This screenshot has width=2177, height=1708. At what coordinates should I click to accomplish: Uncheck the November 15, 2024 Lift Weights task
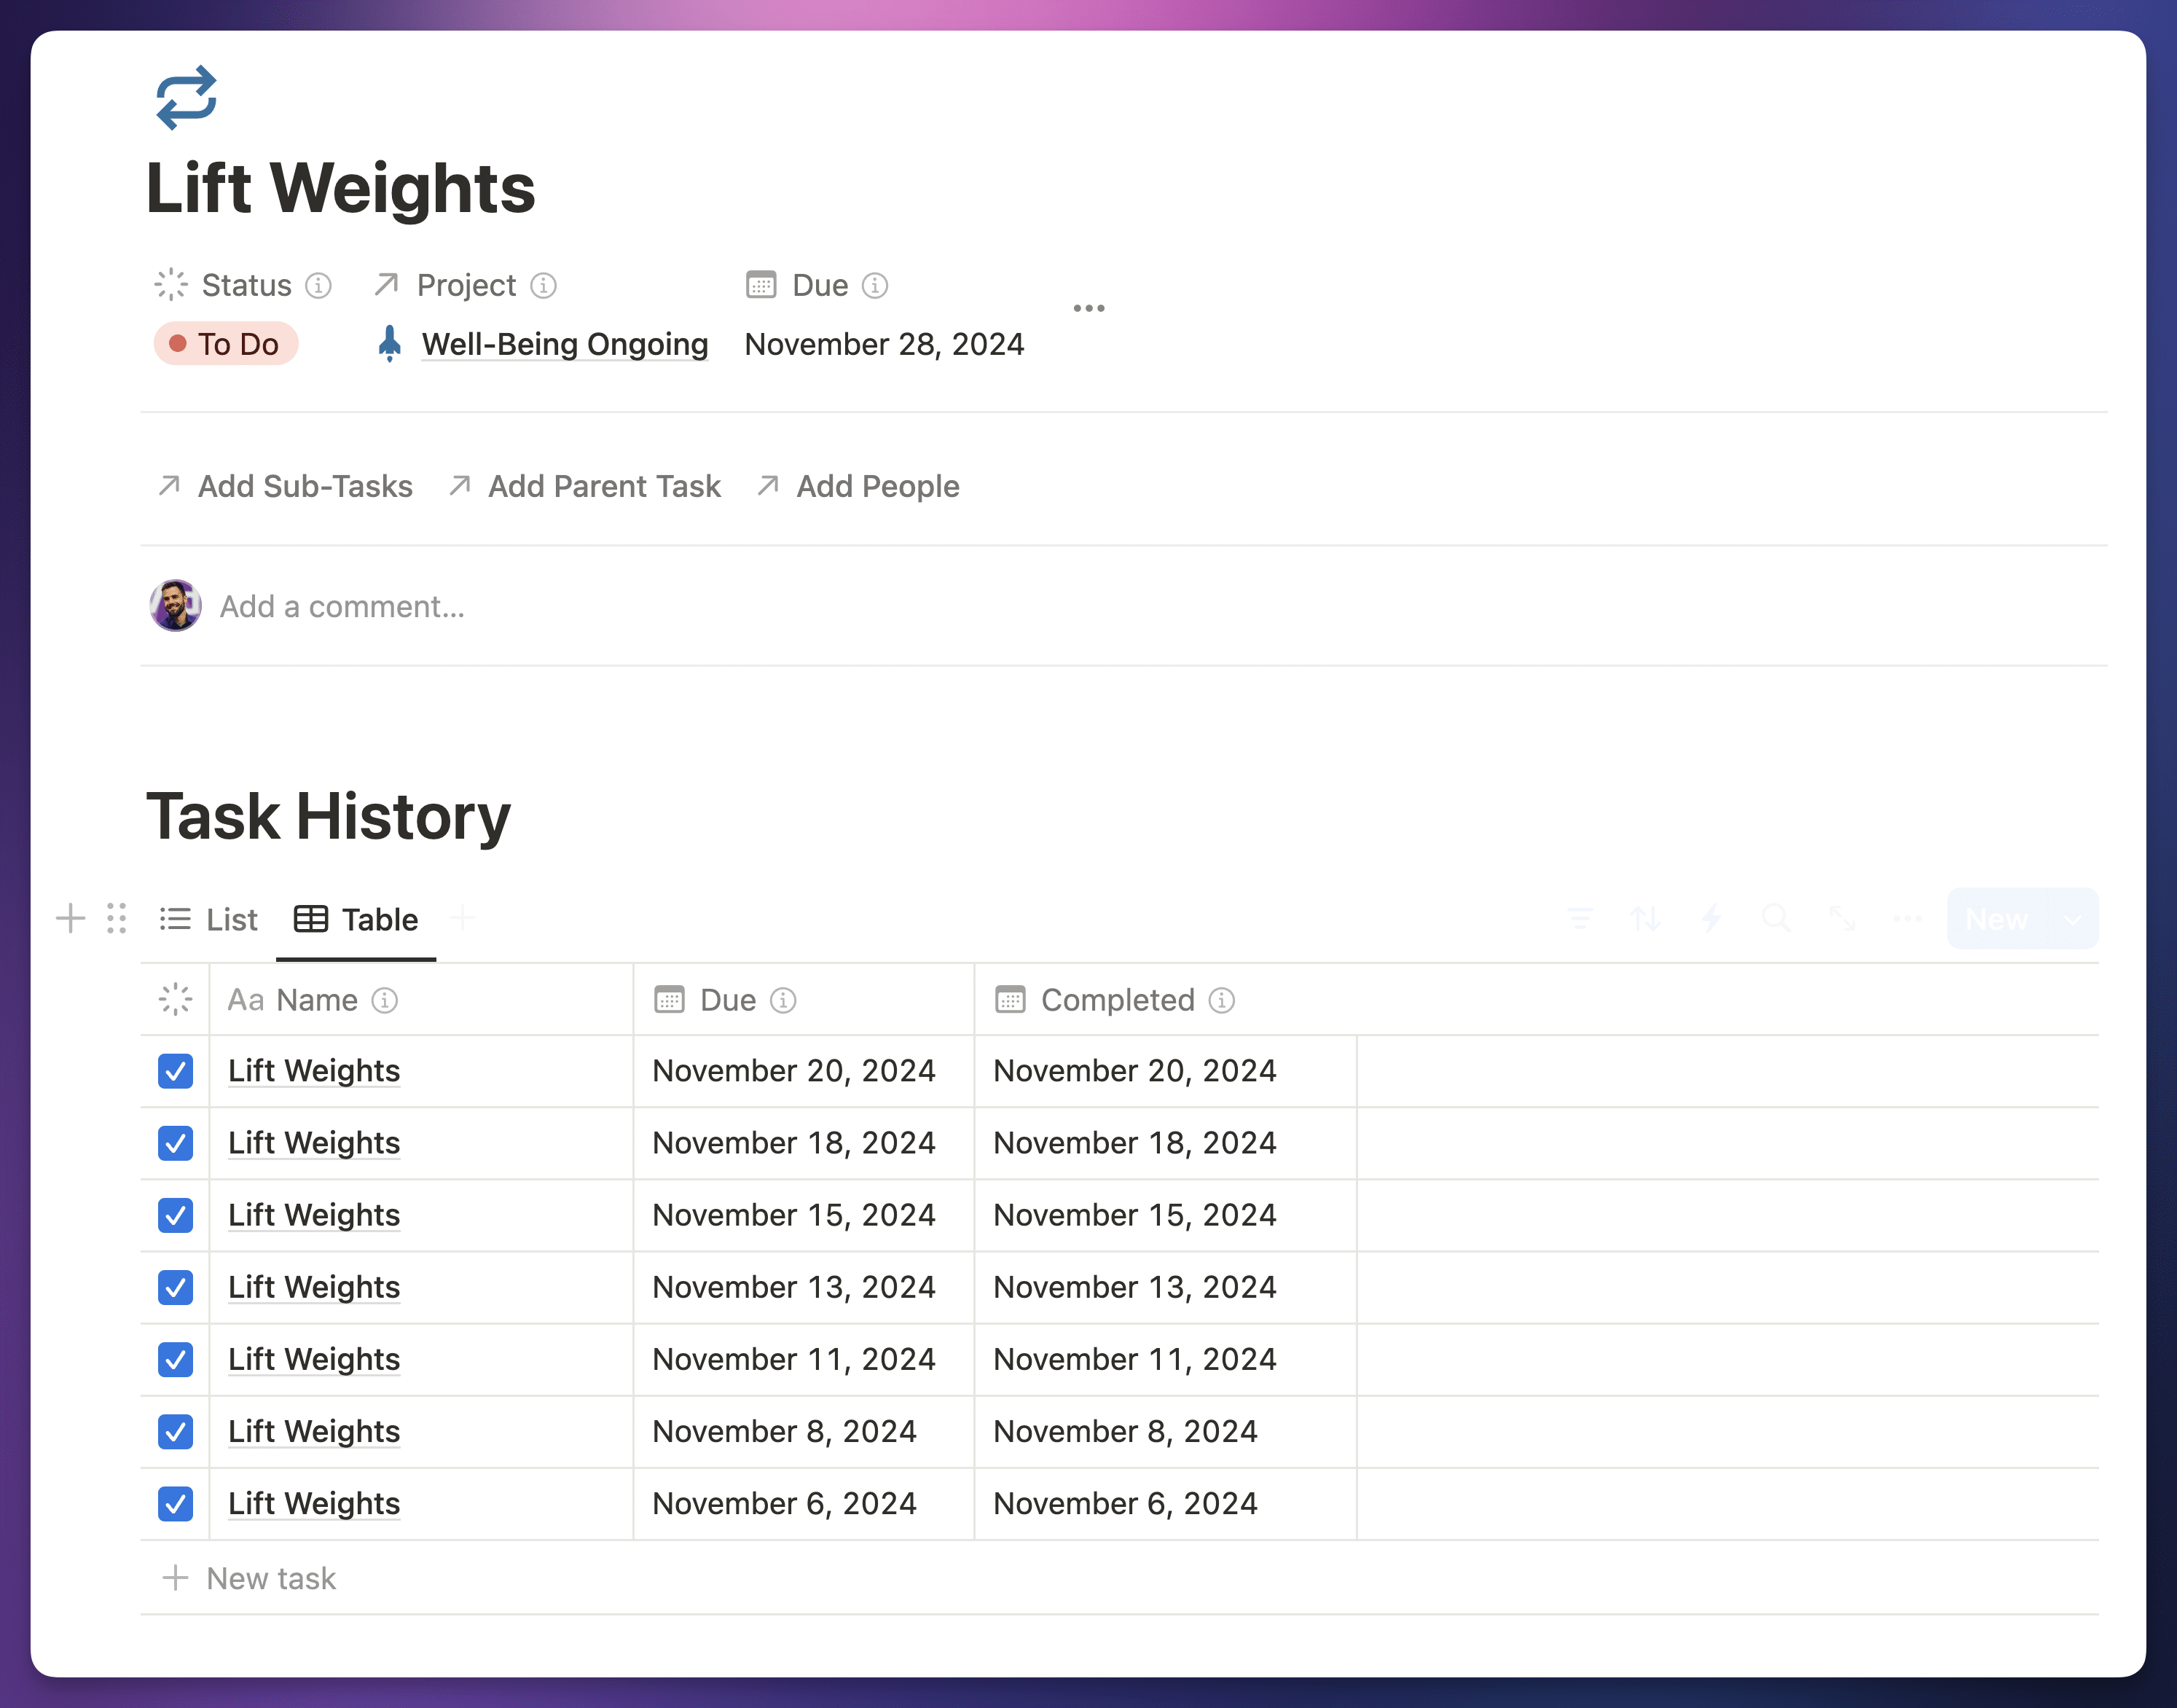[176, 1215]
